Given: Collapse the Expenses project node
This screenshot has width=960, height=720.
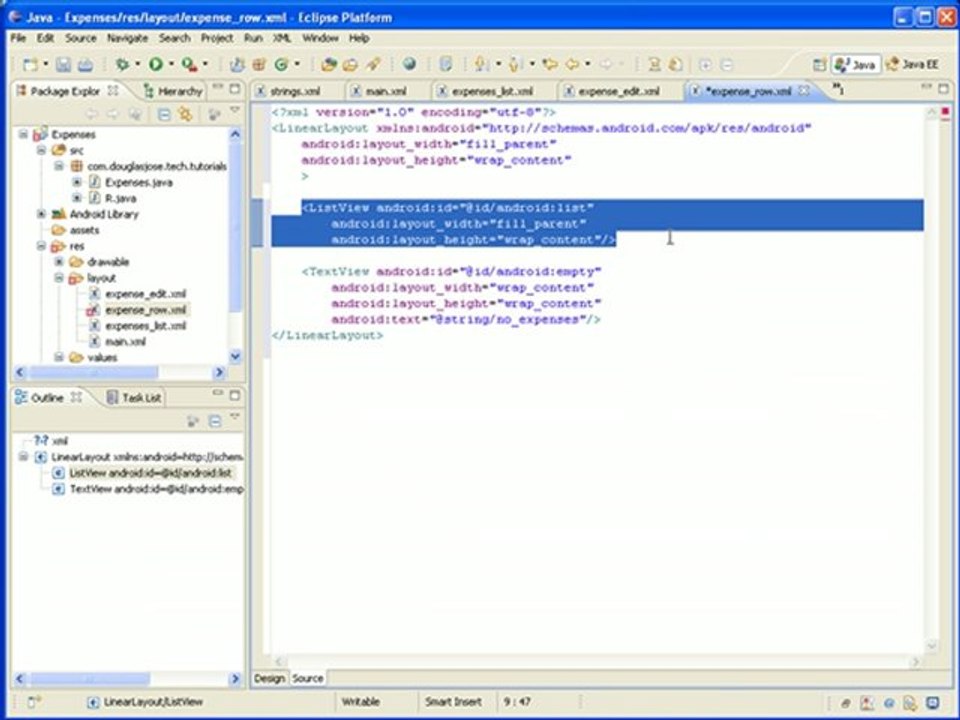Looking at the screenshot, I should (x=23, y=134).
